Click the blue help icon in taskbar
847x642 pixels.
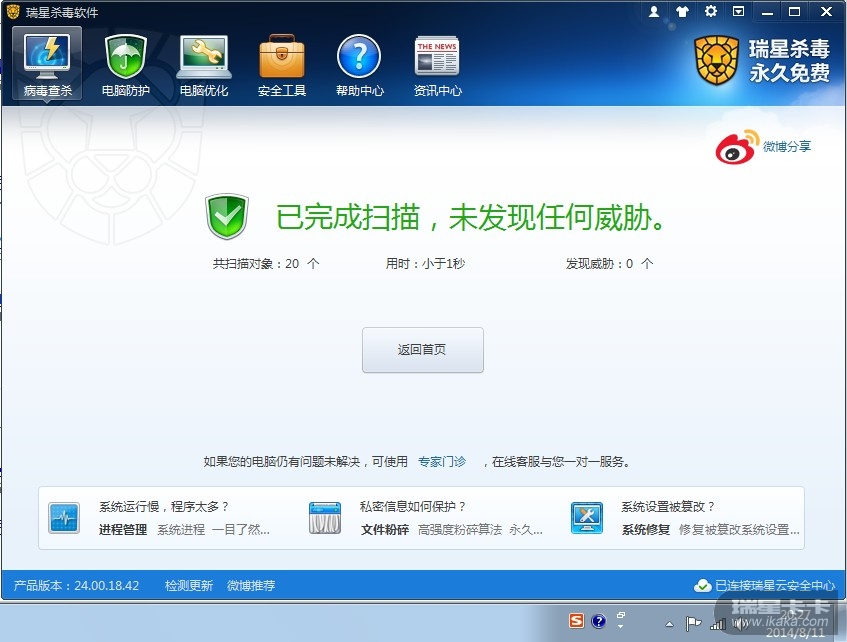[x=599, y=621]
